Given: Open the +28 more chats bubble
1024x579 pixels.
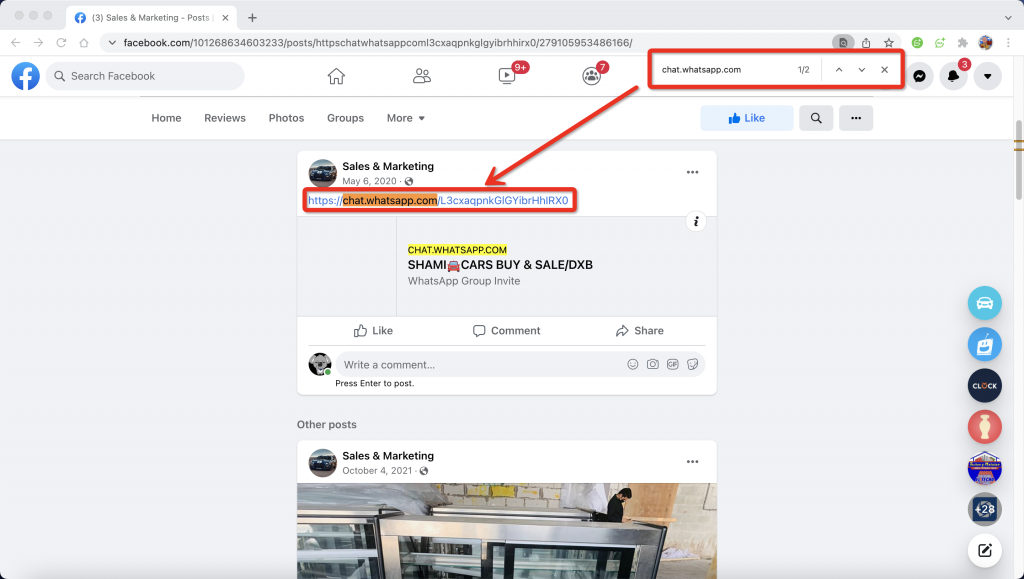Looking at the screenshot, I should [985, 510].
